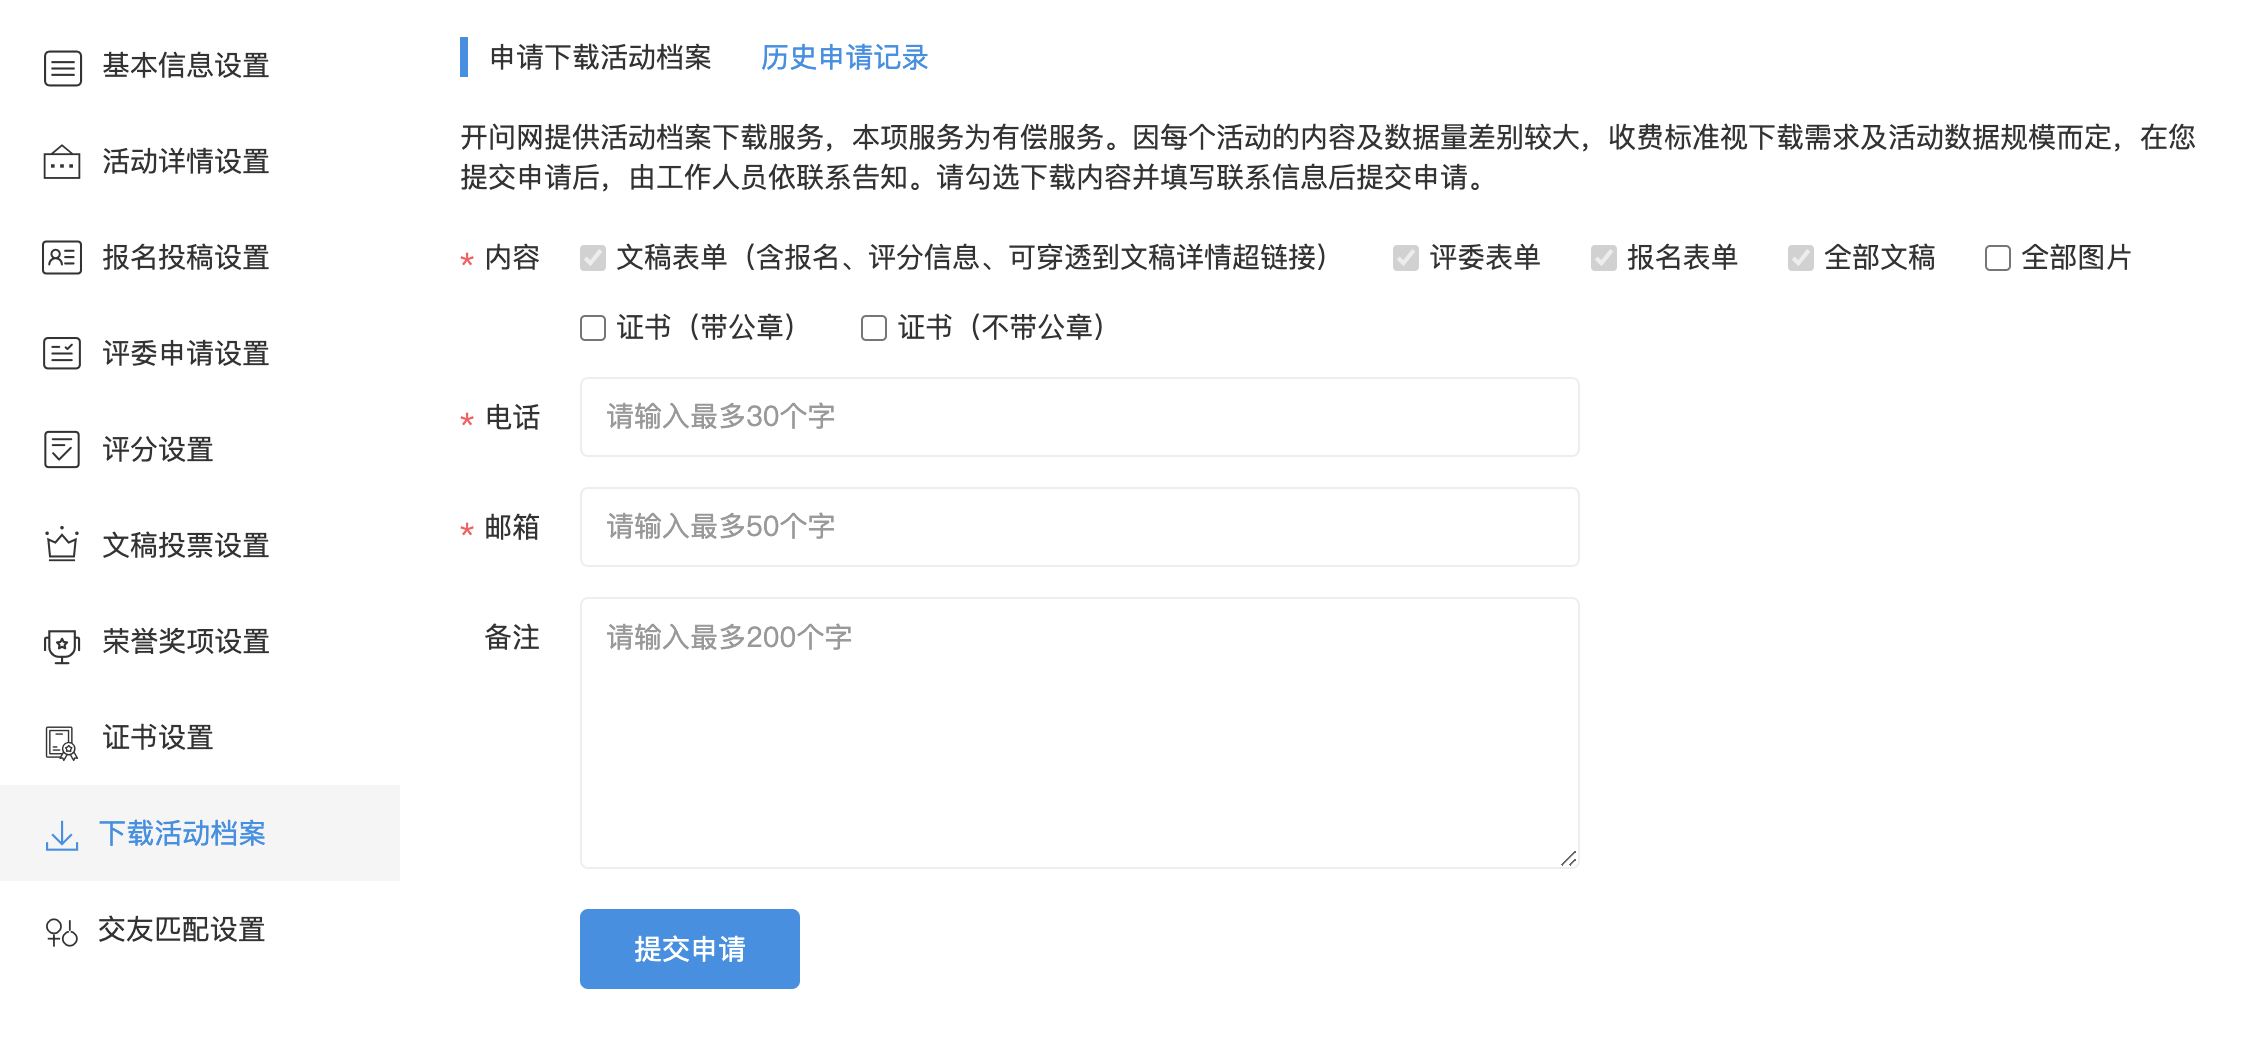Image resolution: width=2242 pixels, height=1052 pixels.
Task: Click the 交友匹配设置 icon
Action: (x=62, y=932)
